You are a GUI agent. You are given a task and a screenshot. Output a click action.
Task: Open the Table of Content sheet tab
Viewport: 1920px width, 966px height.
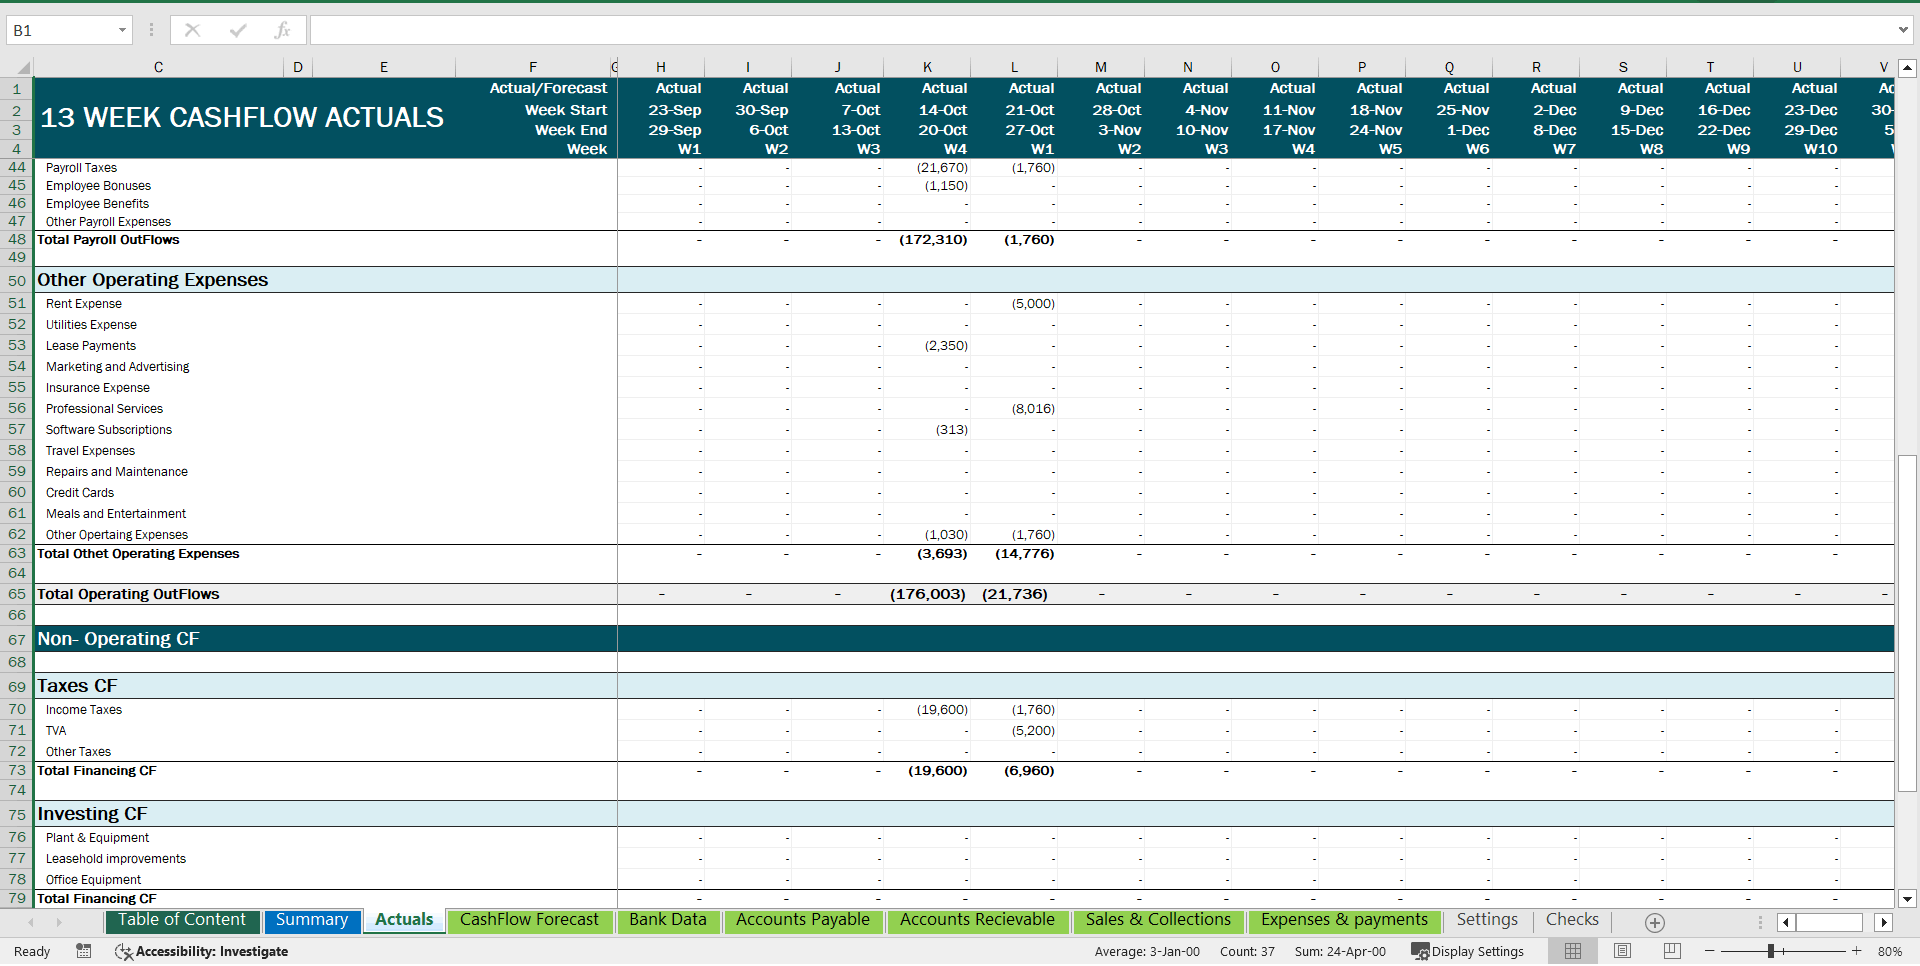coord(181,920)
